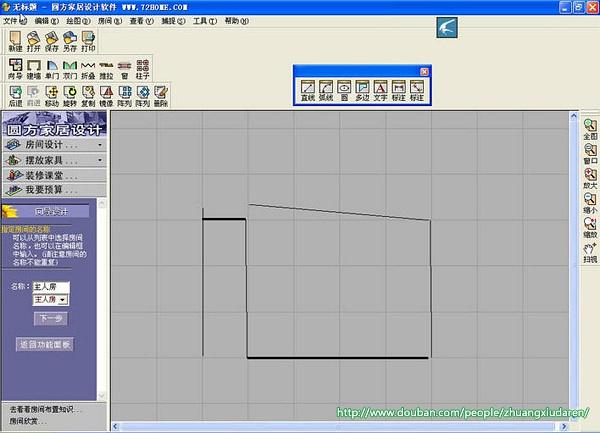The height and width of the screenshot is (433, 600).
Task: Select the 文字 (Text) drawing tool
Action: tap(379, 89)
